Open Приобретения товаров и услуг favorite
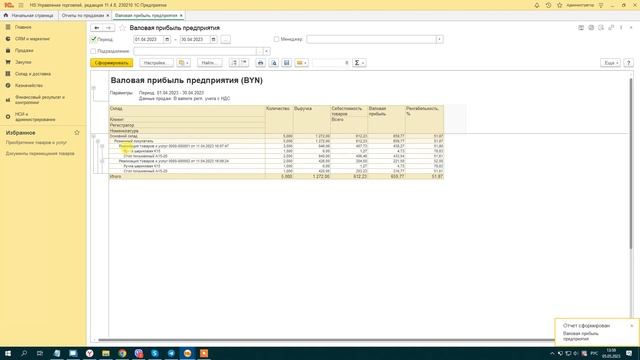This screenshot has width=640, height=360. coord(36,143)
